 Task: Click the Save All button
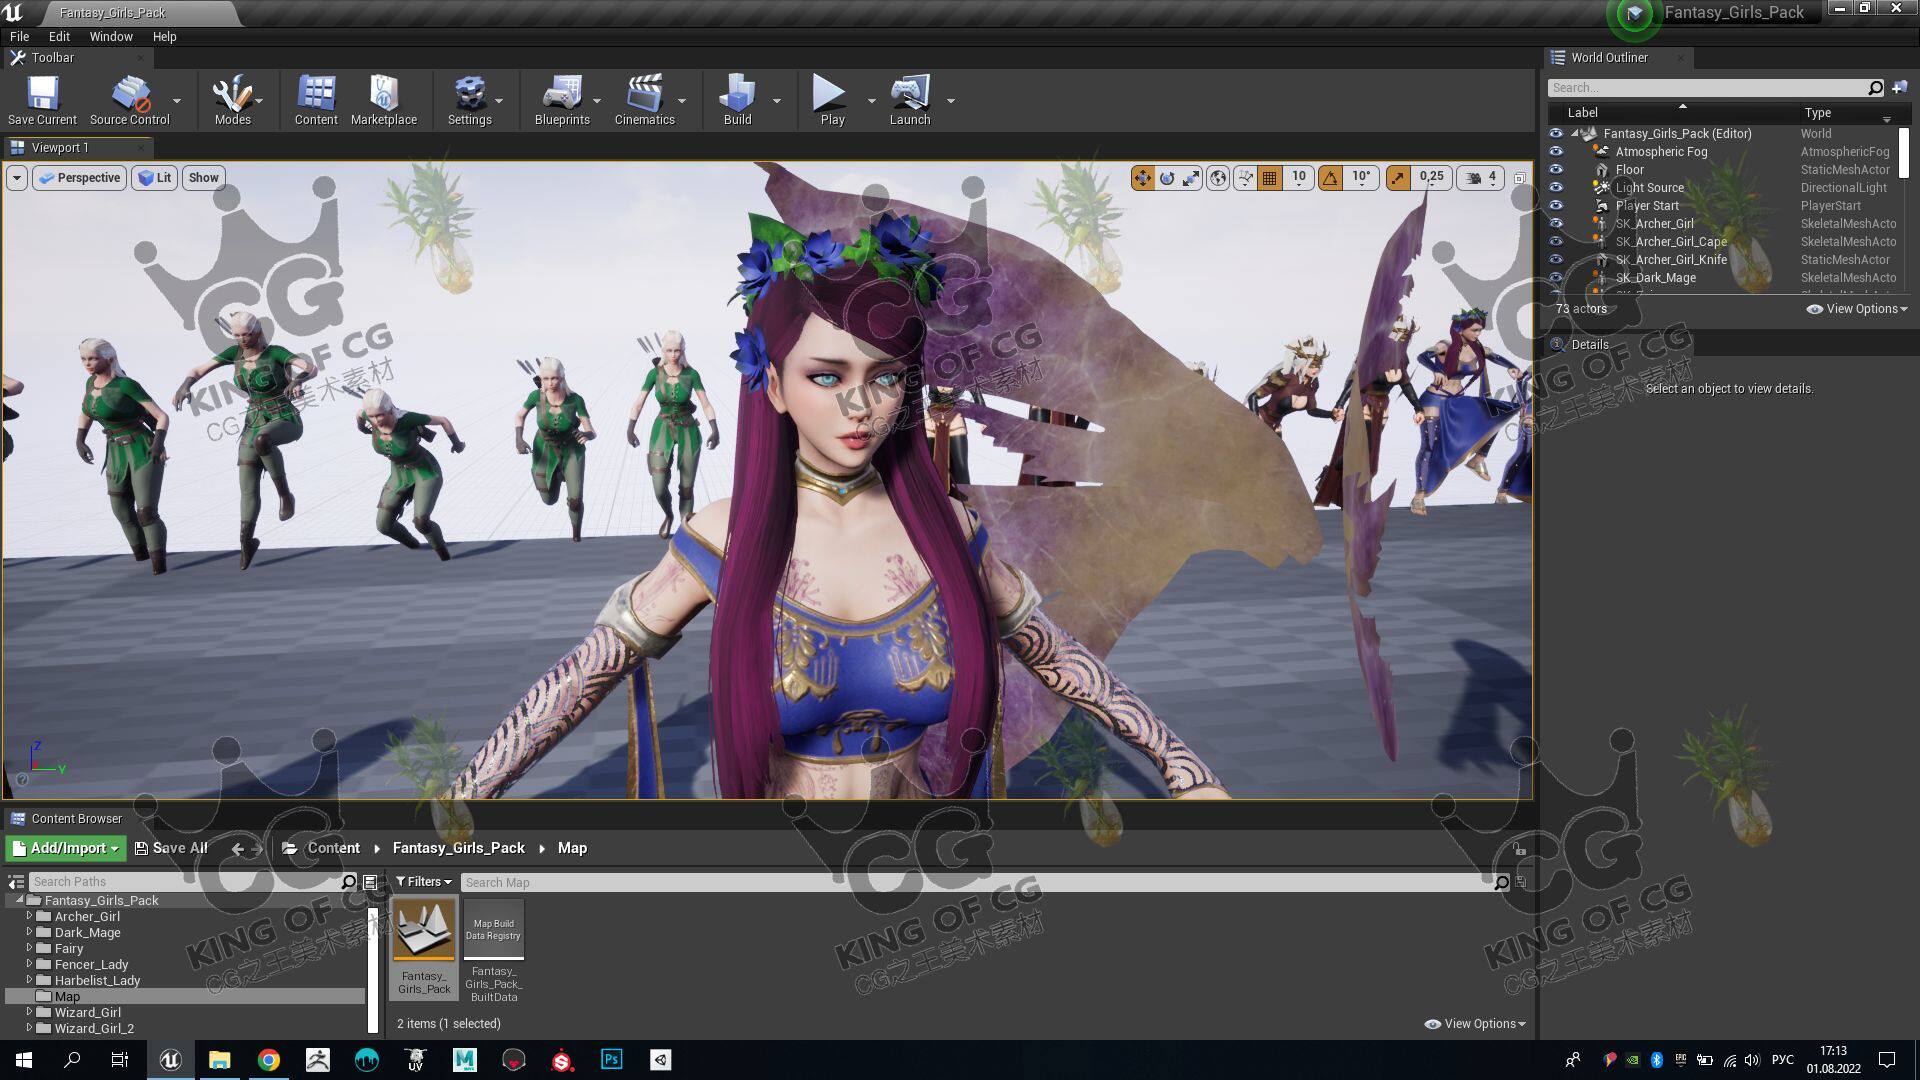(171, 848)
